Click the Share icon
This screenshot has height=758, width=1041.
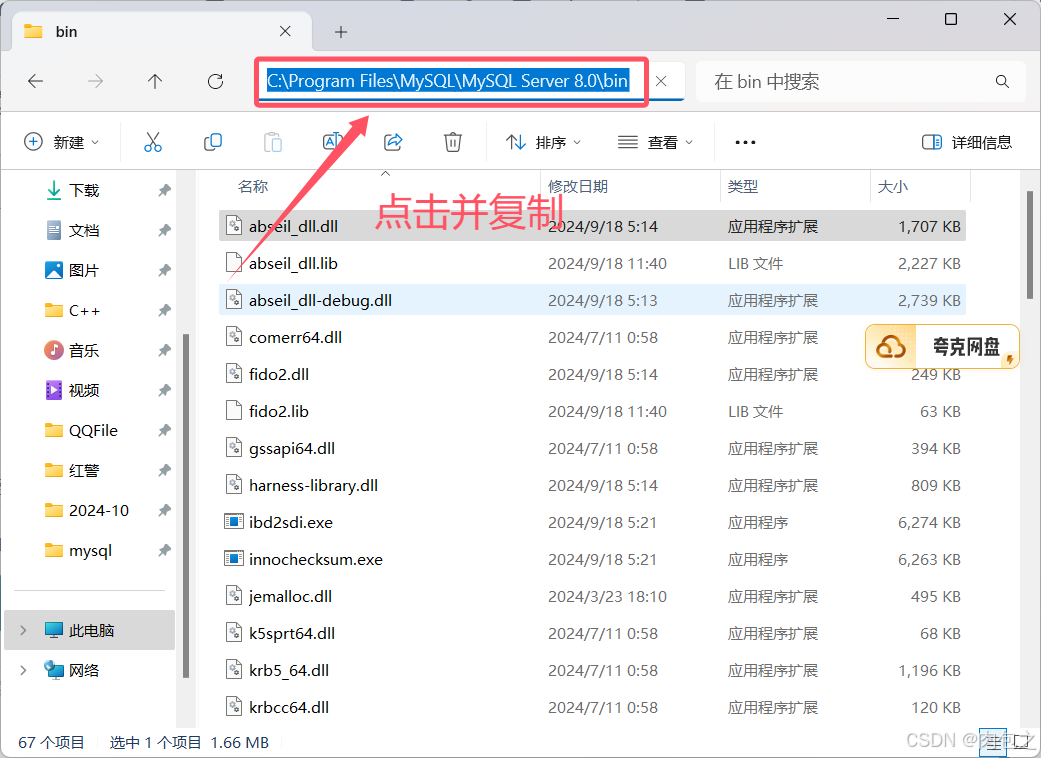tap(393, 142)
